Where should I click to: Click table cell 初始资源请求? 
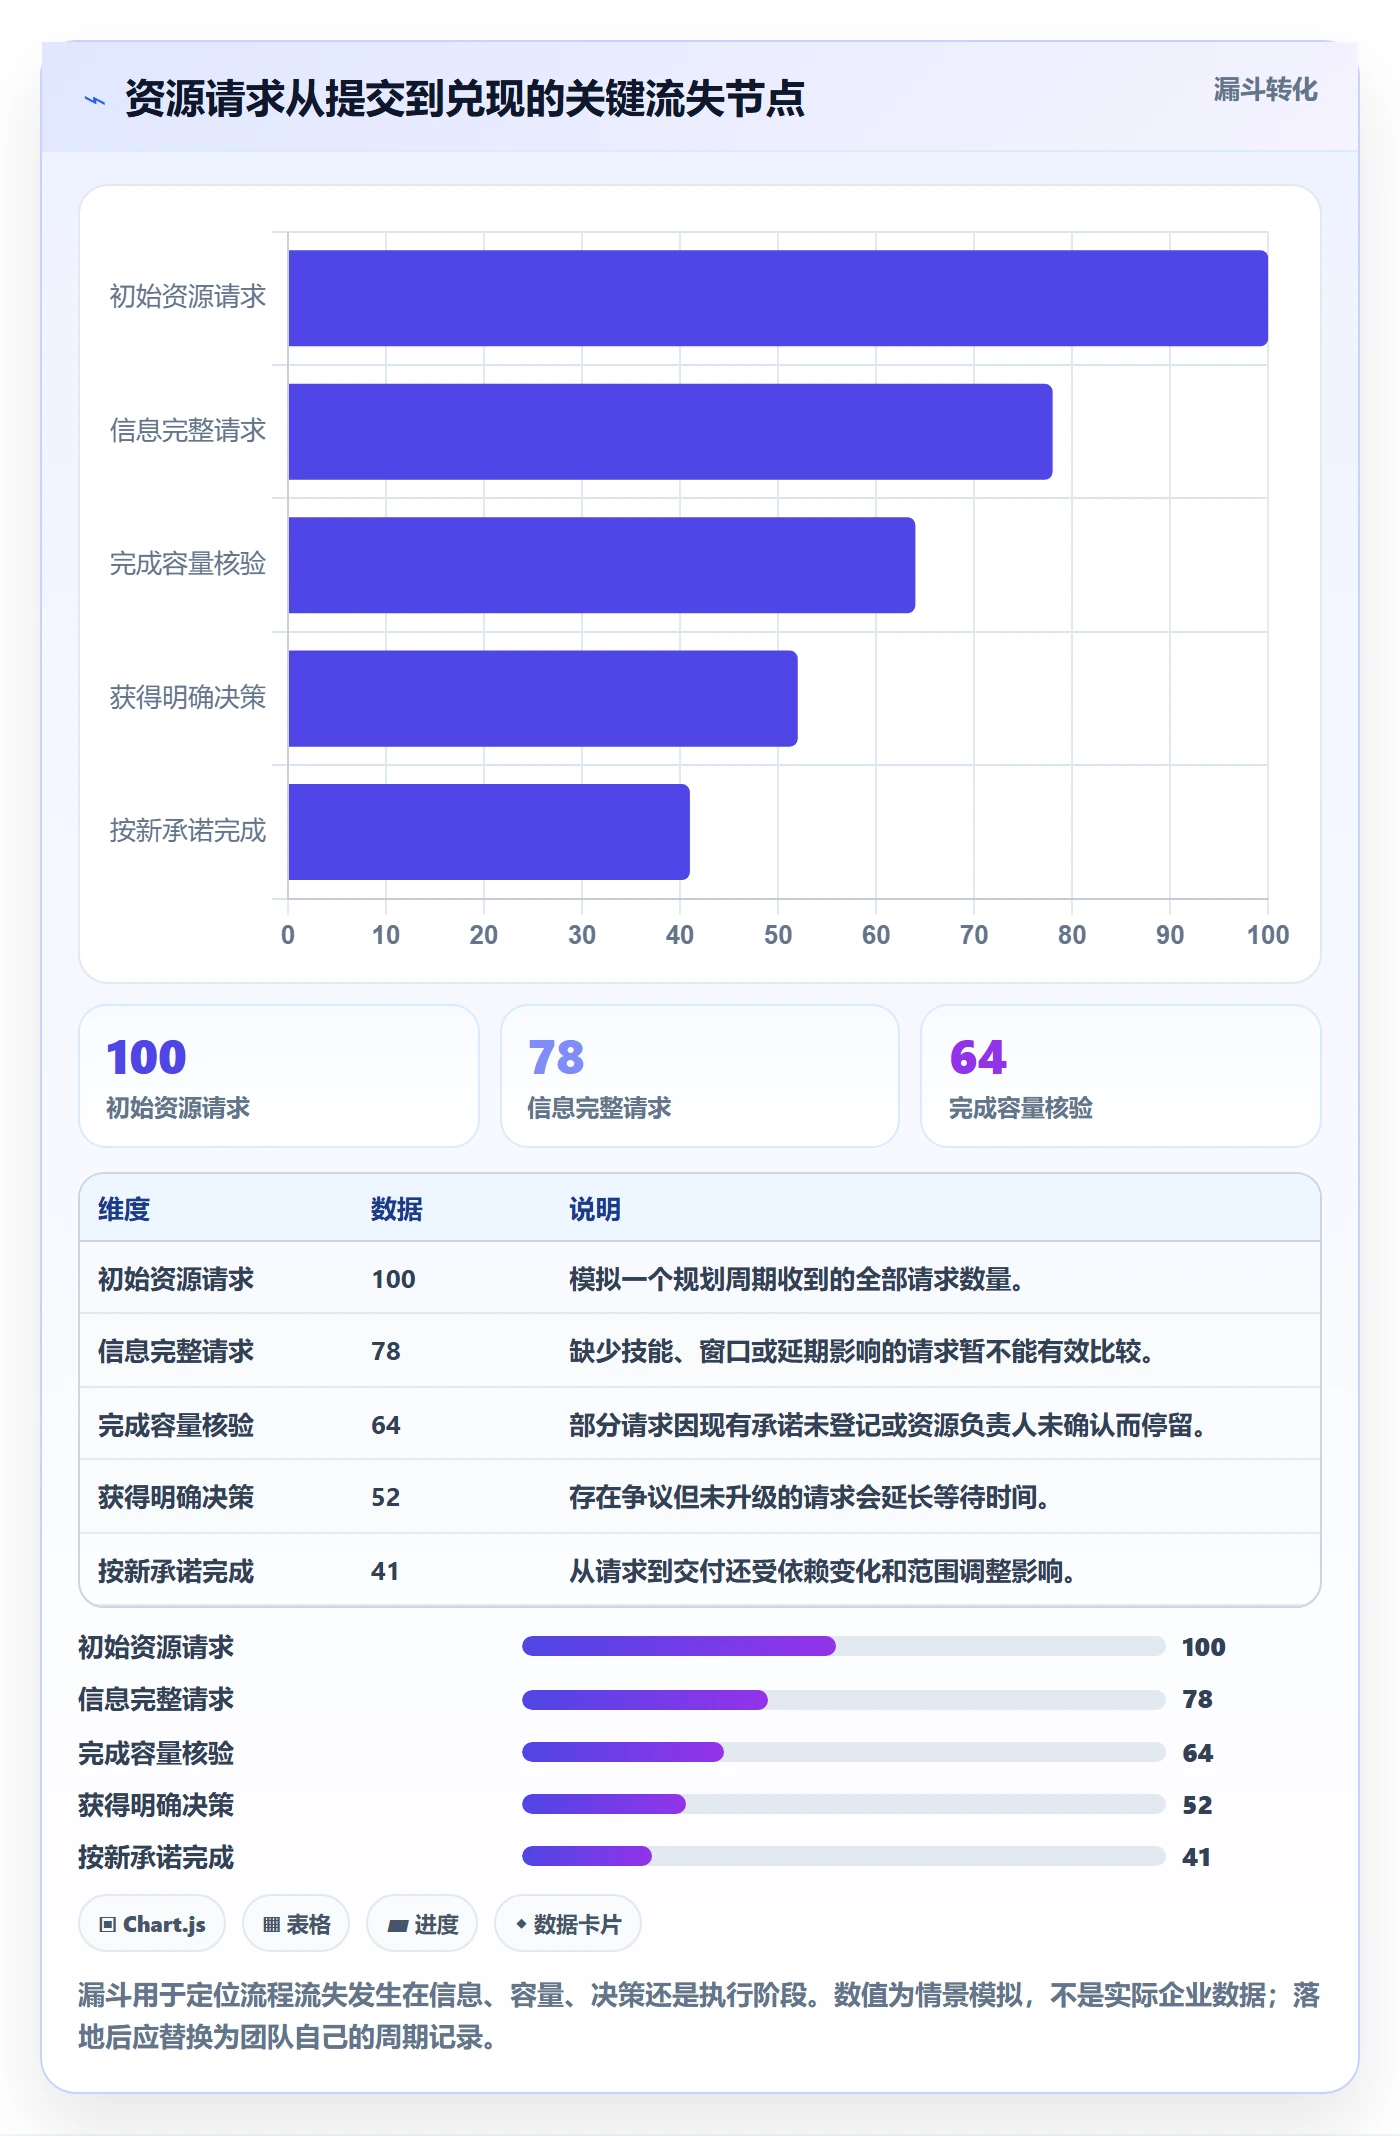pyautogui.click(x=176, y=1279)
